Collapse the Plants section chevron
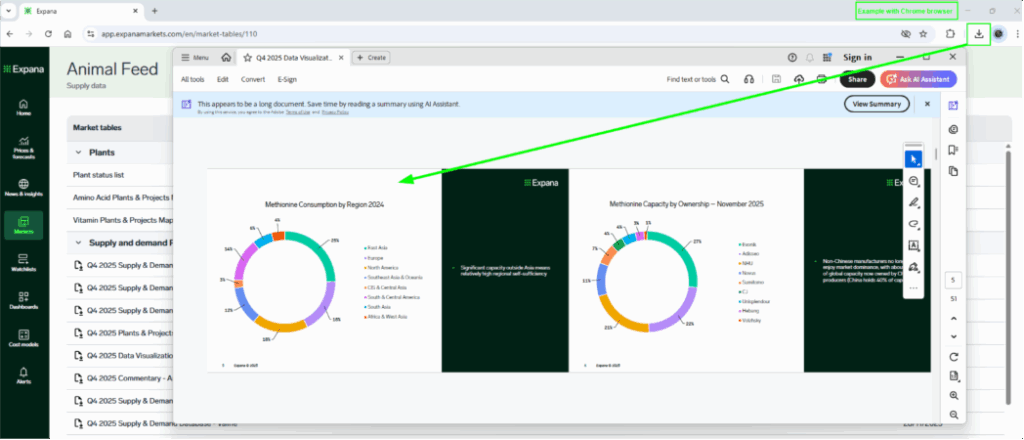 tap(79, 152)
